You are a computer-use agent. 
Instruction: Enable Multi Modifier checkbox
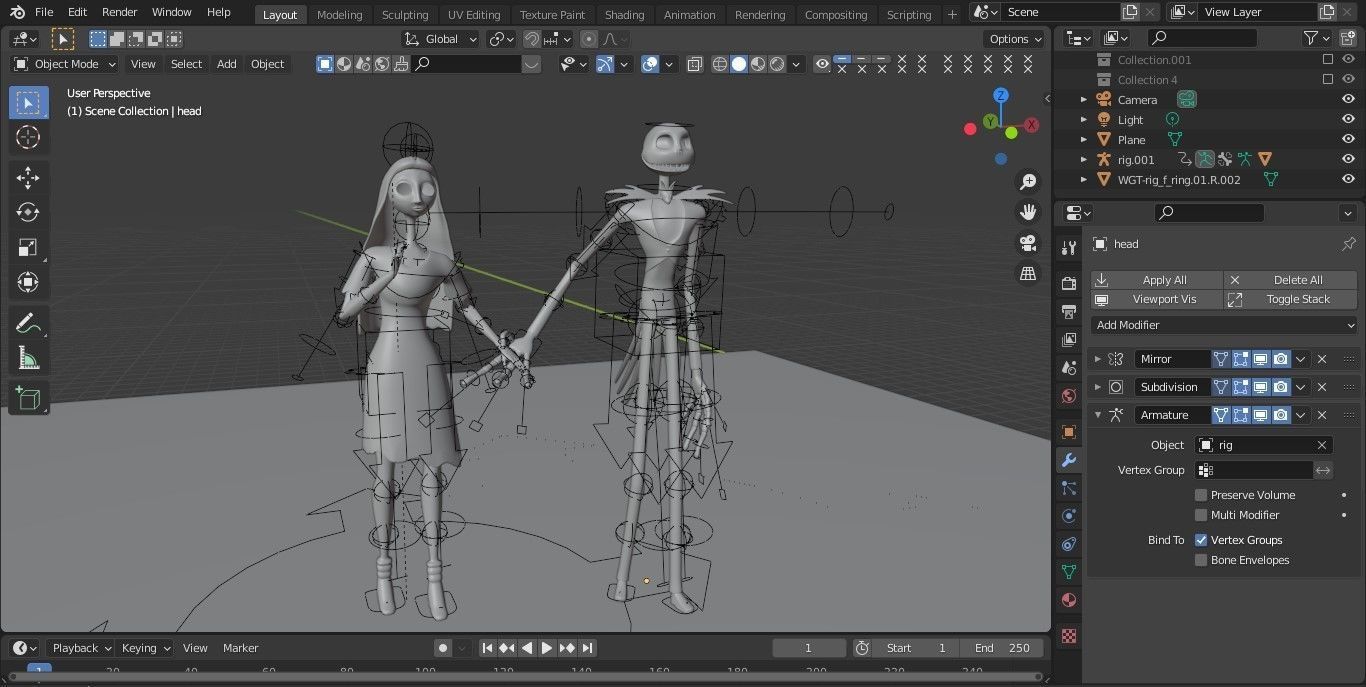(1201, 515)
